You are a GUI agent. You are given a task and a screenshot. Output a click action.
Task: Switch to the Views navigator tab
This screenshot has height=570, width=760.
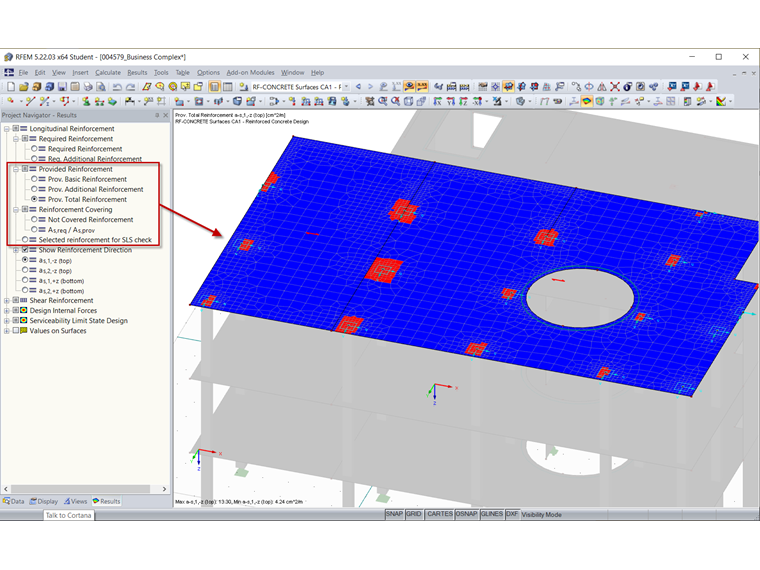click(76, 501)
